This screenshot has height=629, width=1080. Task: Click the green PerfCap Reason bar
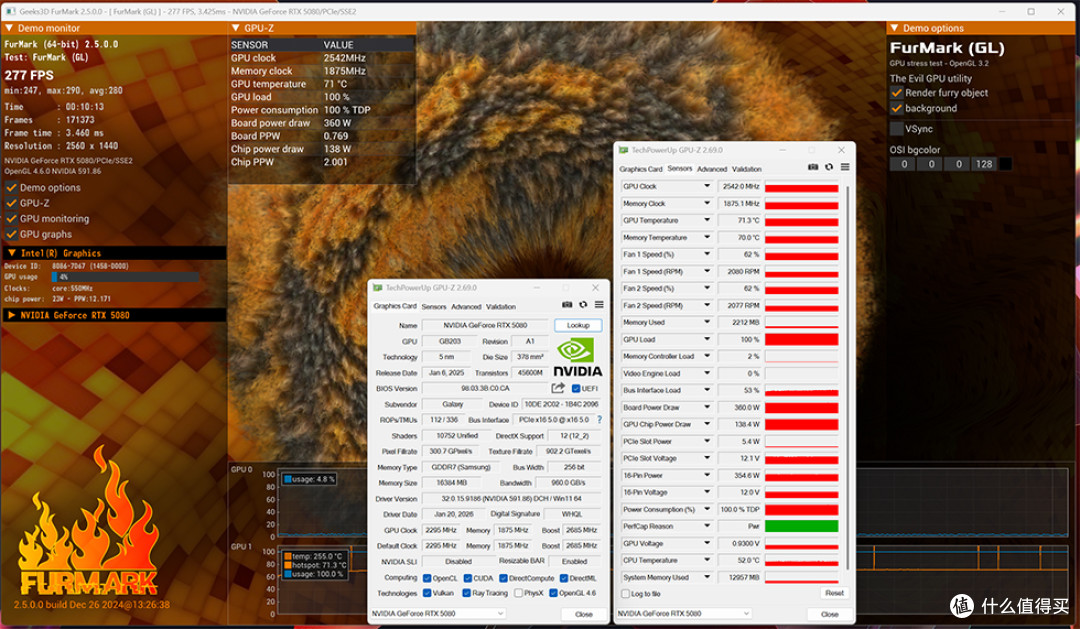(x=802, y=526)
